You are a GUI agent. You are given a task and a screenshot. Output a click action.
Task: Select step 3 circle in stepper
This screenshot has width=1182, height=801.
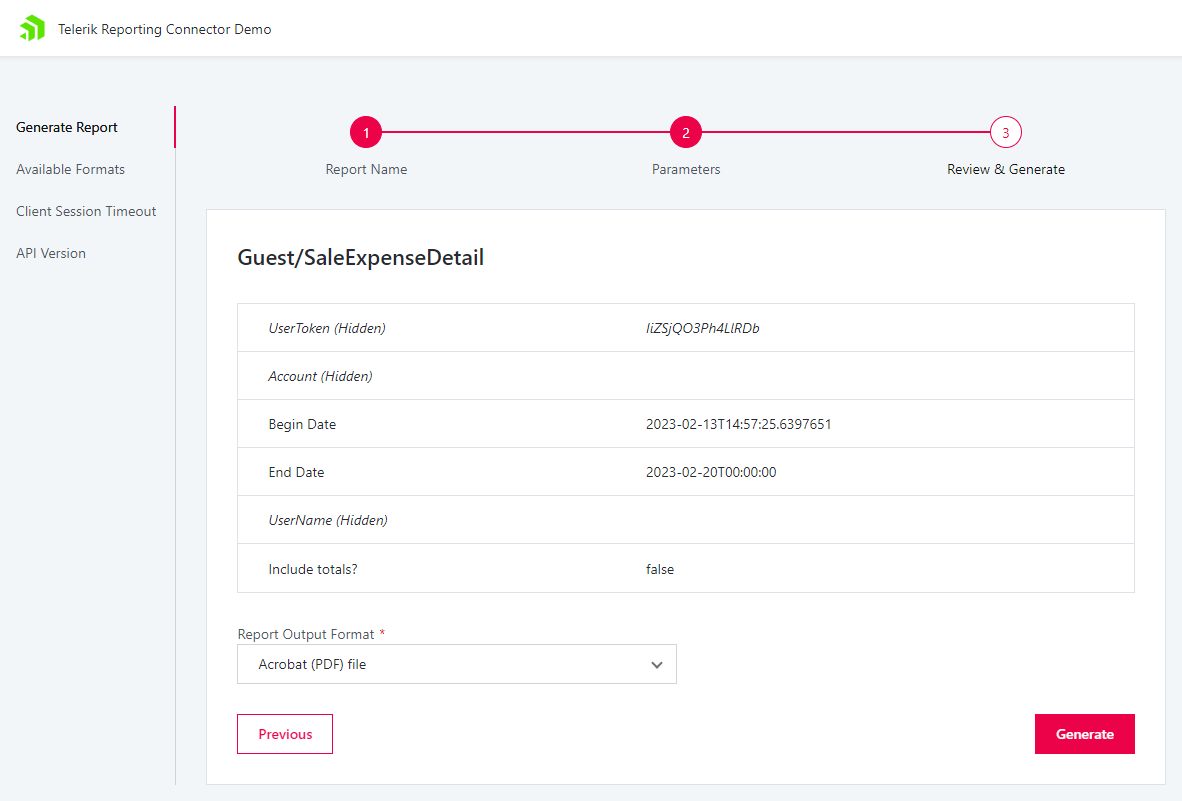pyautogui.click(x=1006, y=133)
